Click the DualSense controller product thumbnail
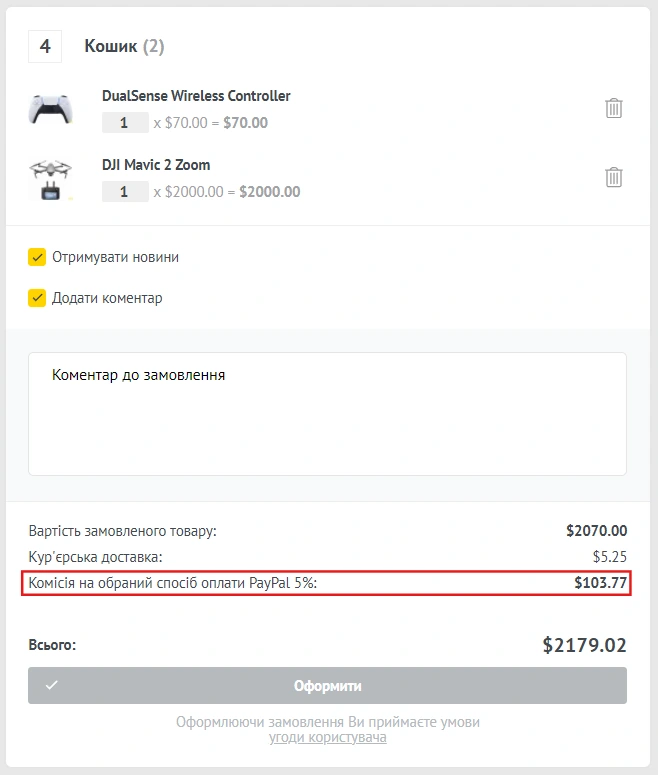 50,108
